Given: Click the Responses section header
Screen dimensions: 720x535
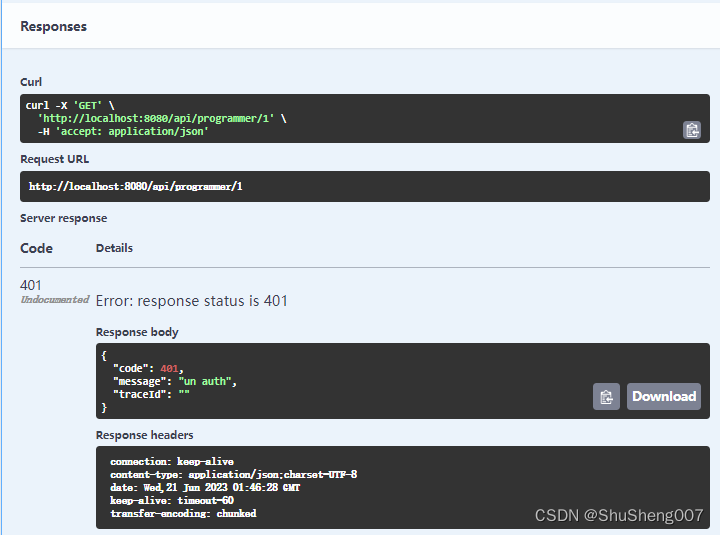Looking at the screenshot, I should point(53,27).
